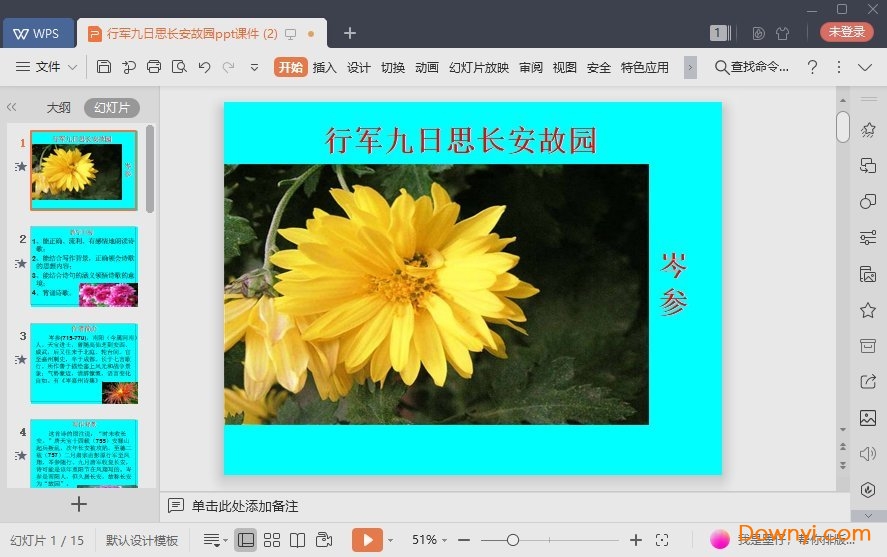Switch to slide sorter view
Viewport: 887px width, 557px height.
[272, 540]
